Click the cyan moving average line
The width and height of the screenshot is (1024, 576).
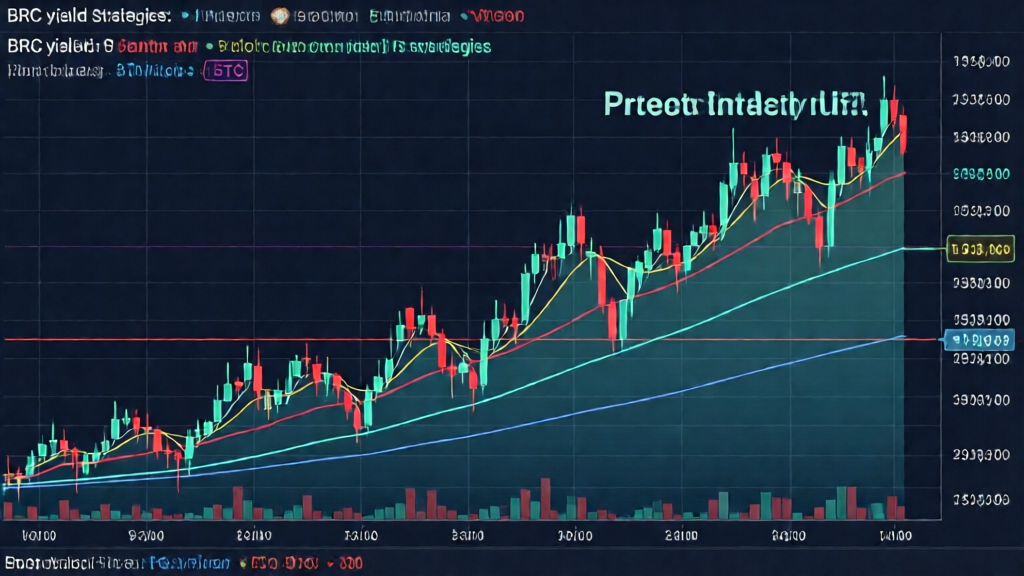pyautogui.click(x=700, y=304)
